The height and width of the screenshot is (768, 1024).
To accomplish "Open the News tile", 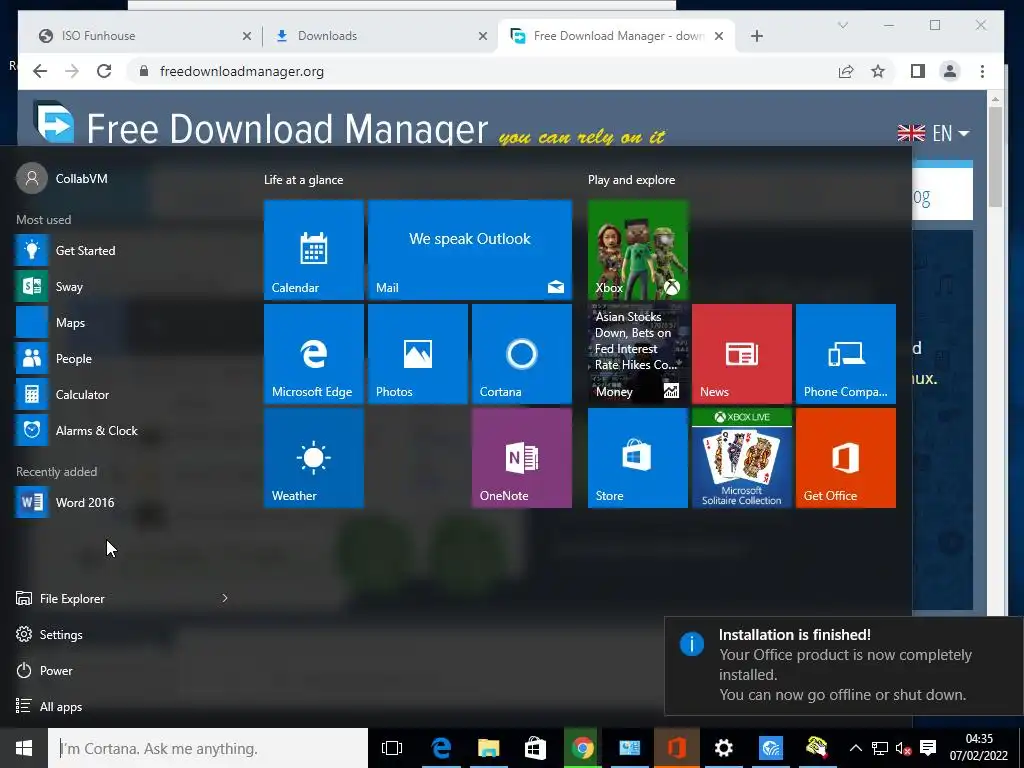I will point(742,354).
